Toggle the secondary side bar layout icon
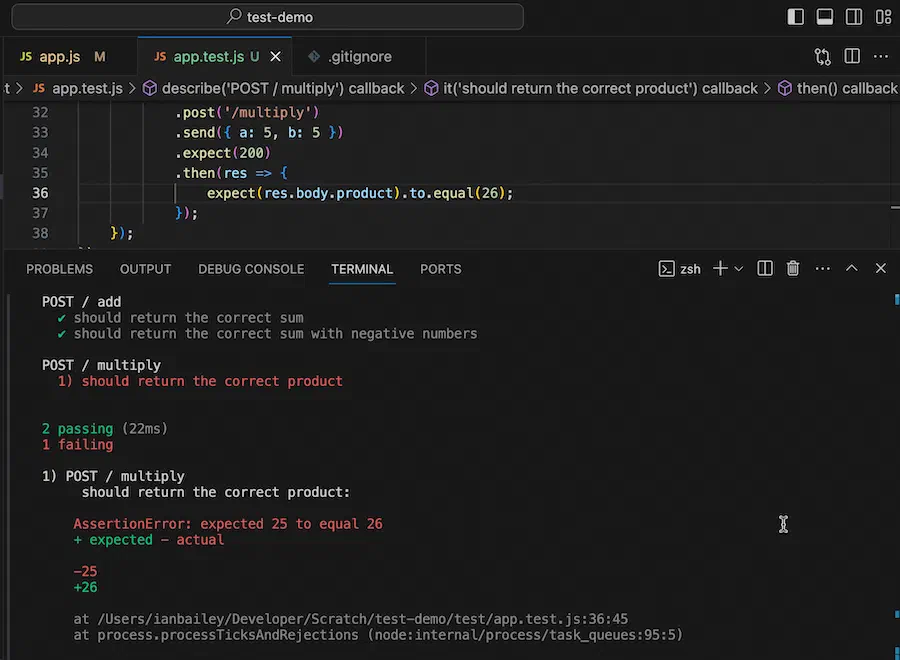This screenshot has height=660, width=900. pyautogui.click(x=854, y=17)
